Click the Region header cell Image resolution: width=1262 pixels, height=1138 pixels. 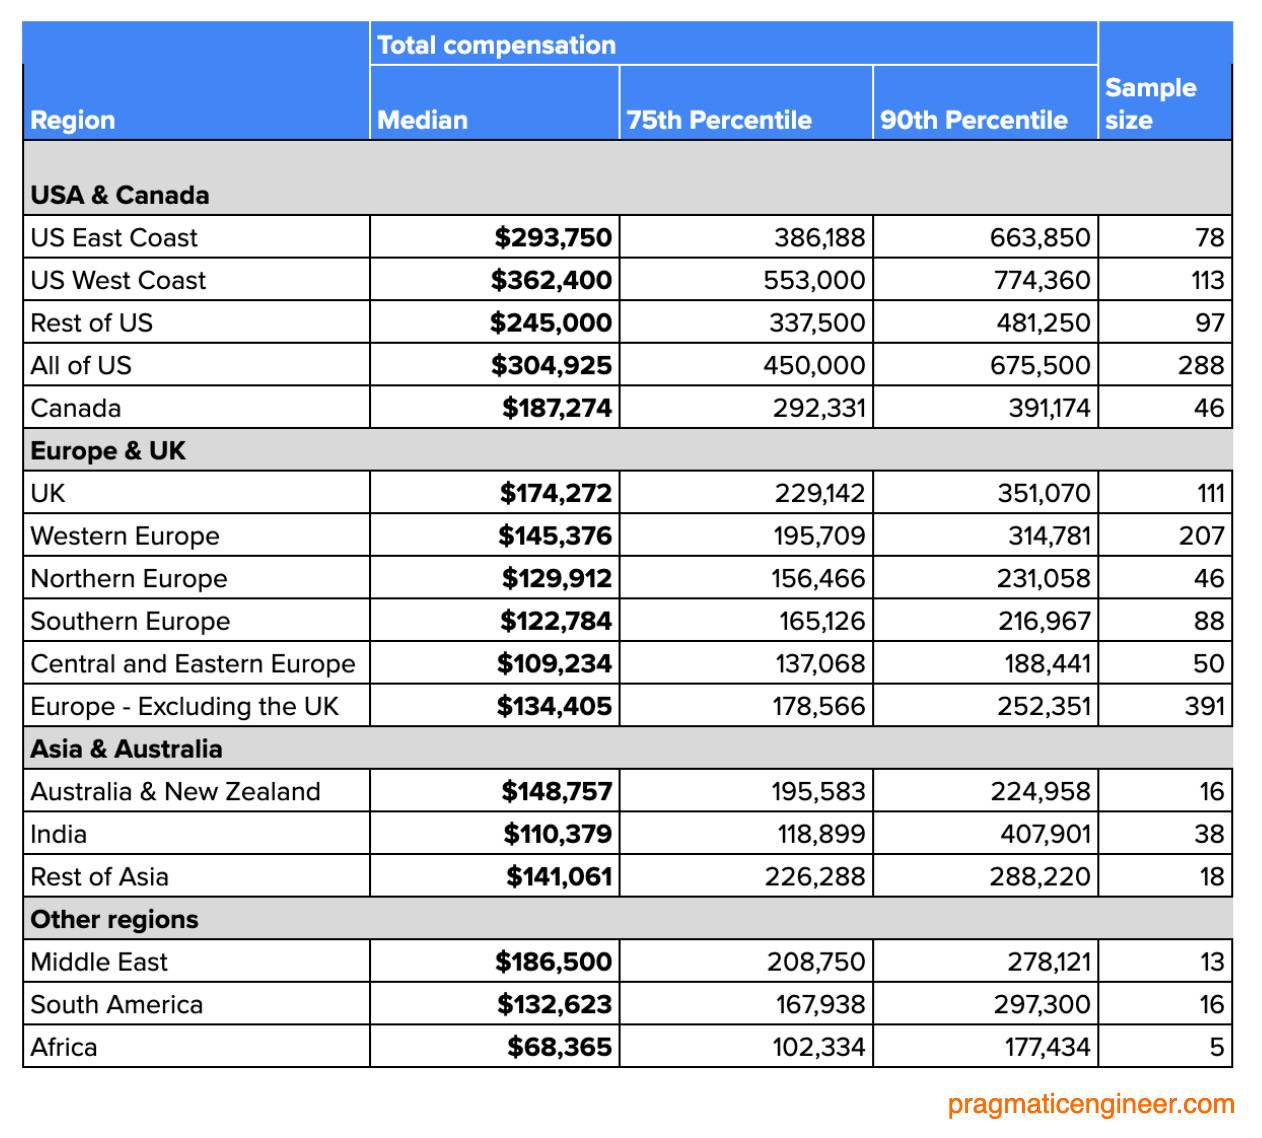(73, 120)
